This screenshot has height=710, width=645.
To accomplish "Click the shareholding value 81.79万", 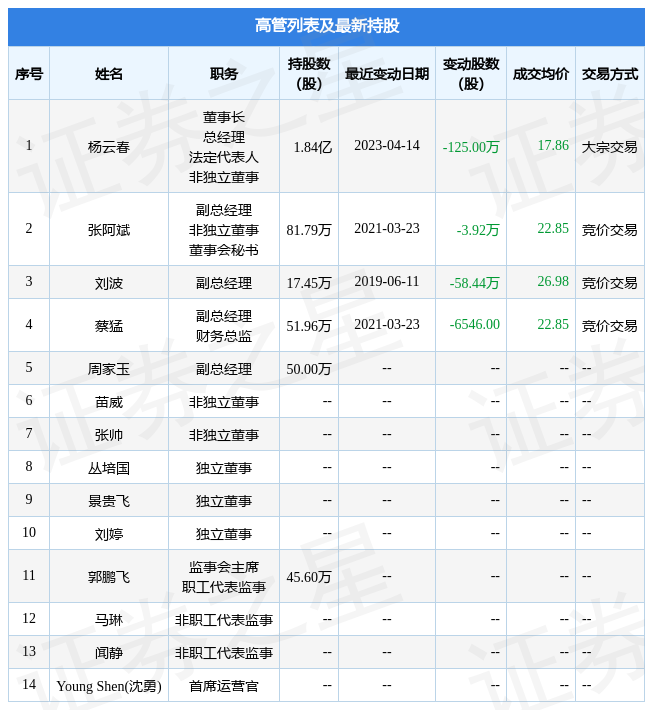I will (309, 230).
